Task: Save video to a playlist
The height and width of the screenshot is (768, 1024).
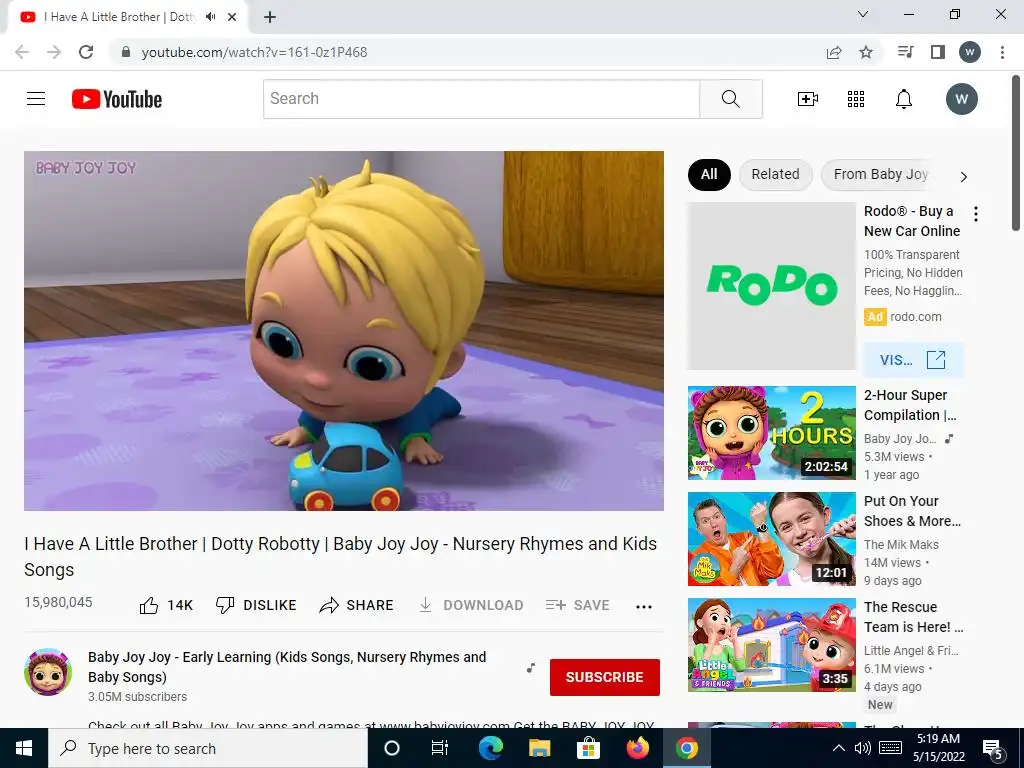Action: click(x=577, y=605)
